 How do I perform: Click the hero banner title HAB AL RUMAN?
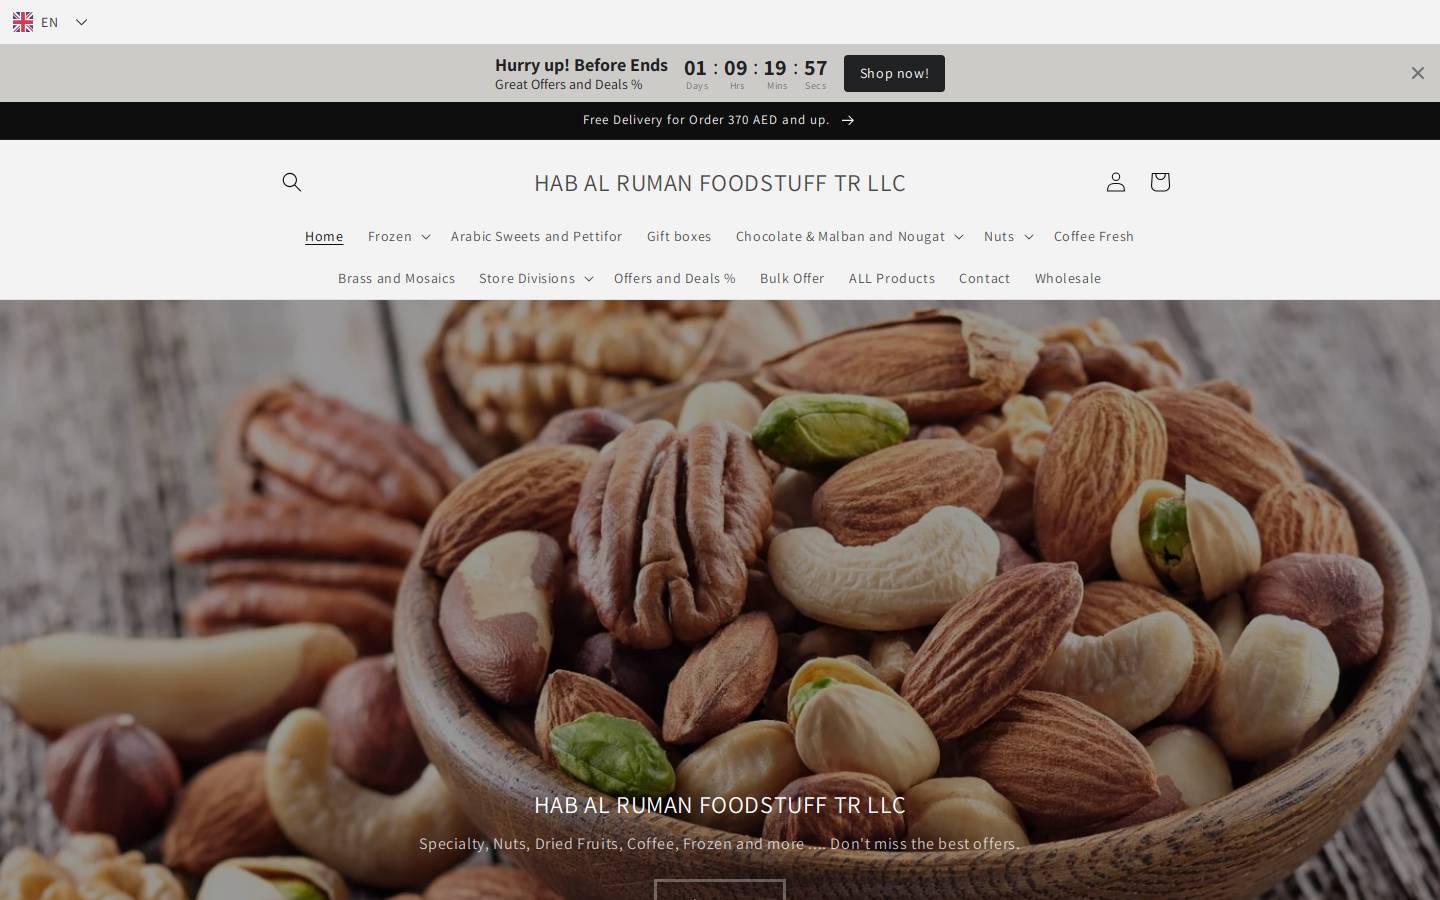tap(720, 805)
